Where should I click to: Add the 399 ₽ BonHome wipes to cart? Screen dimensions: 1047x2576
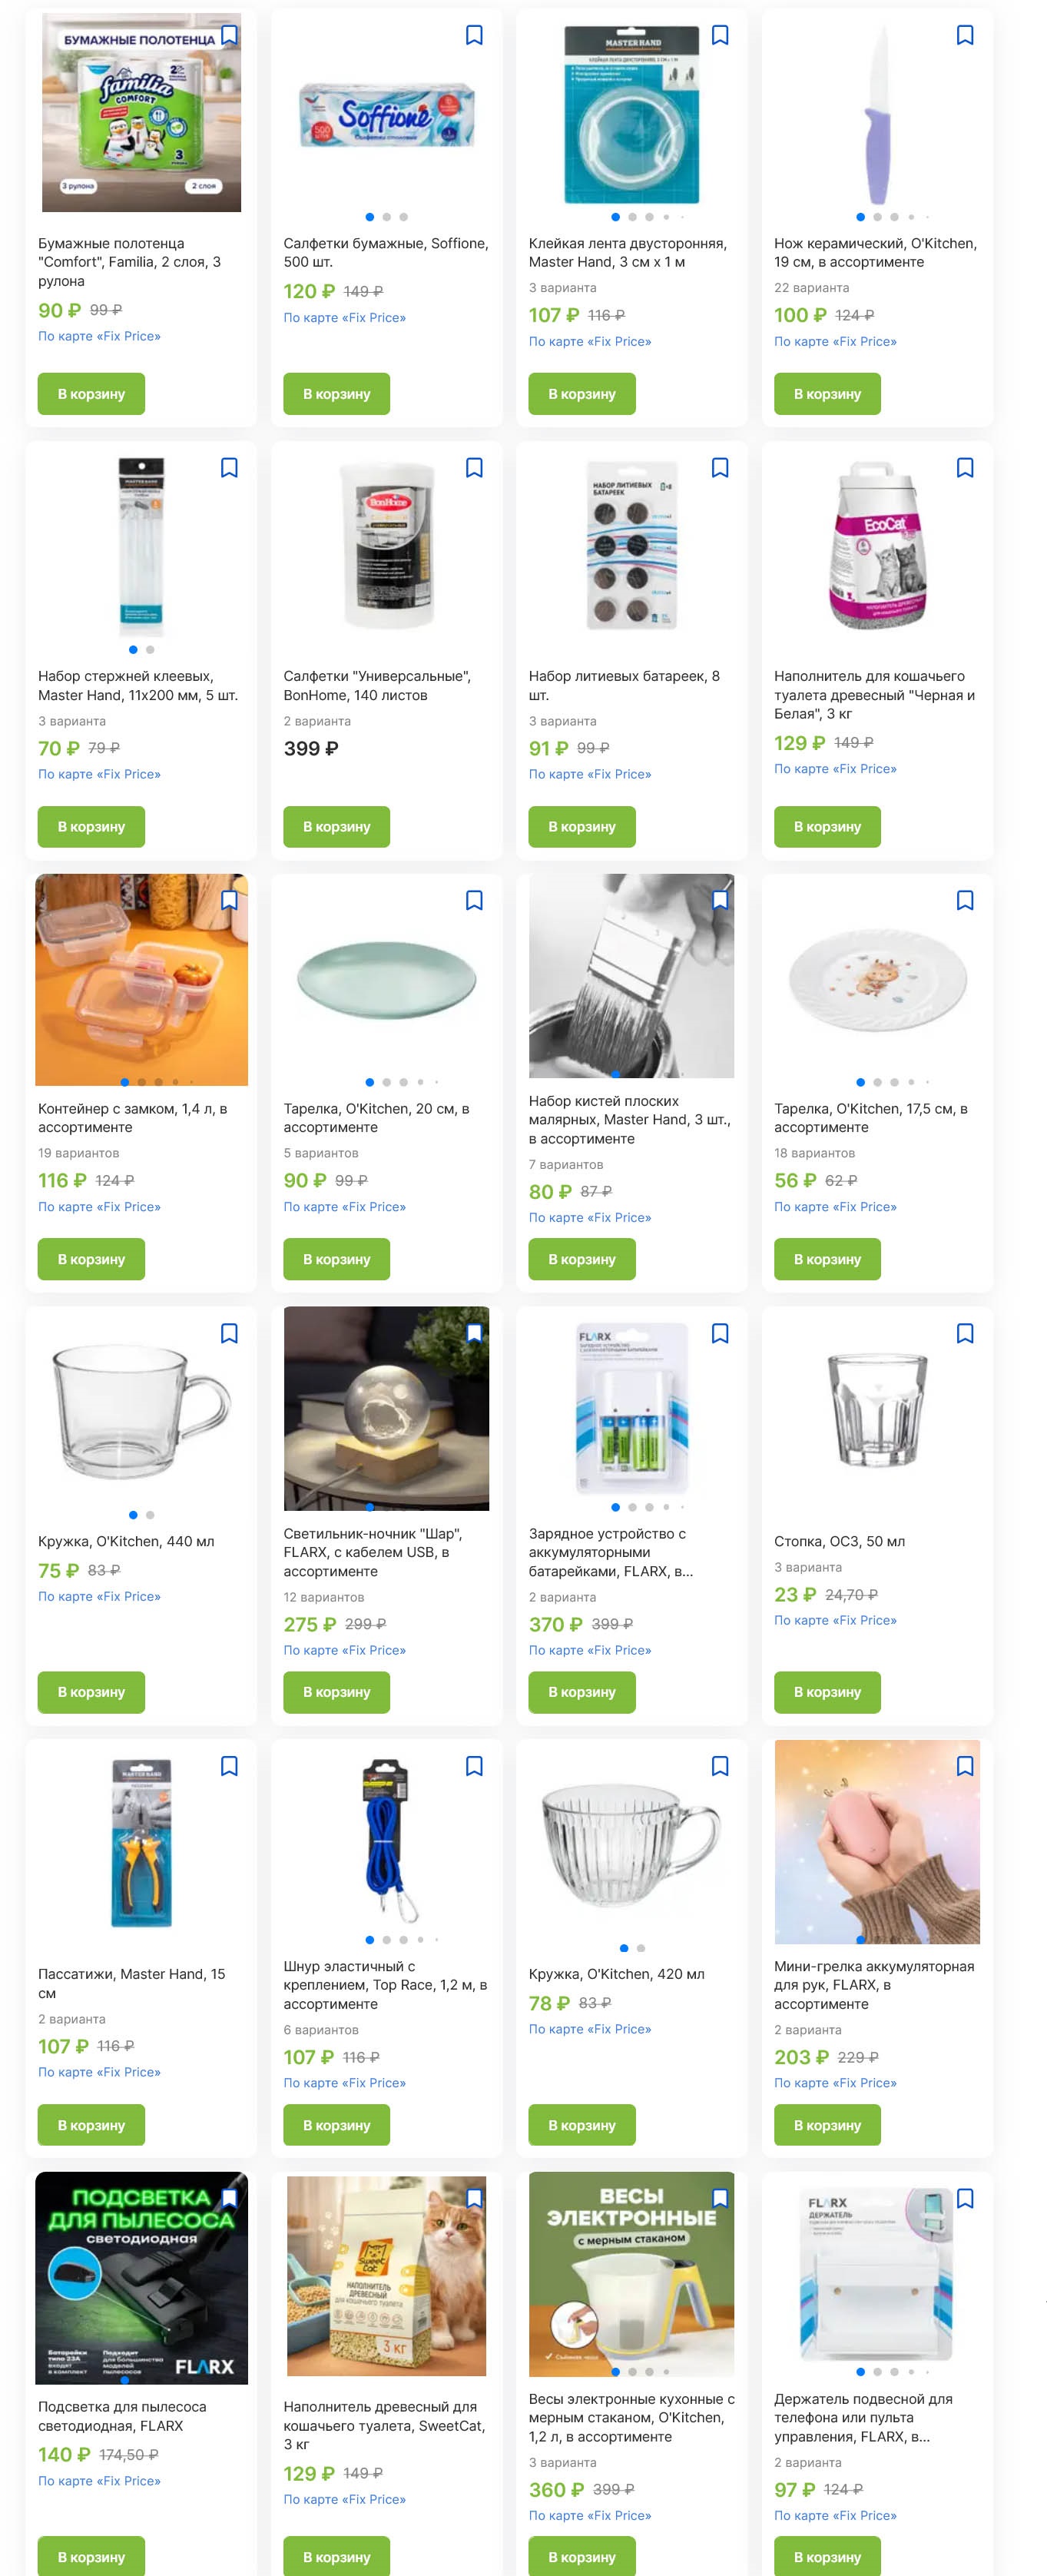[336, 827]
